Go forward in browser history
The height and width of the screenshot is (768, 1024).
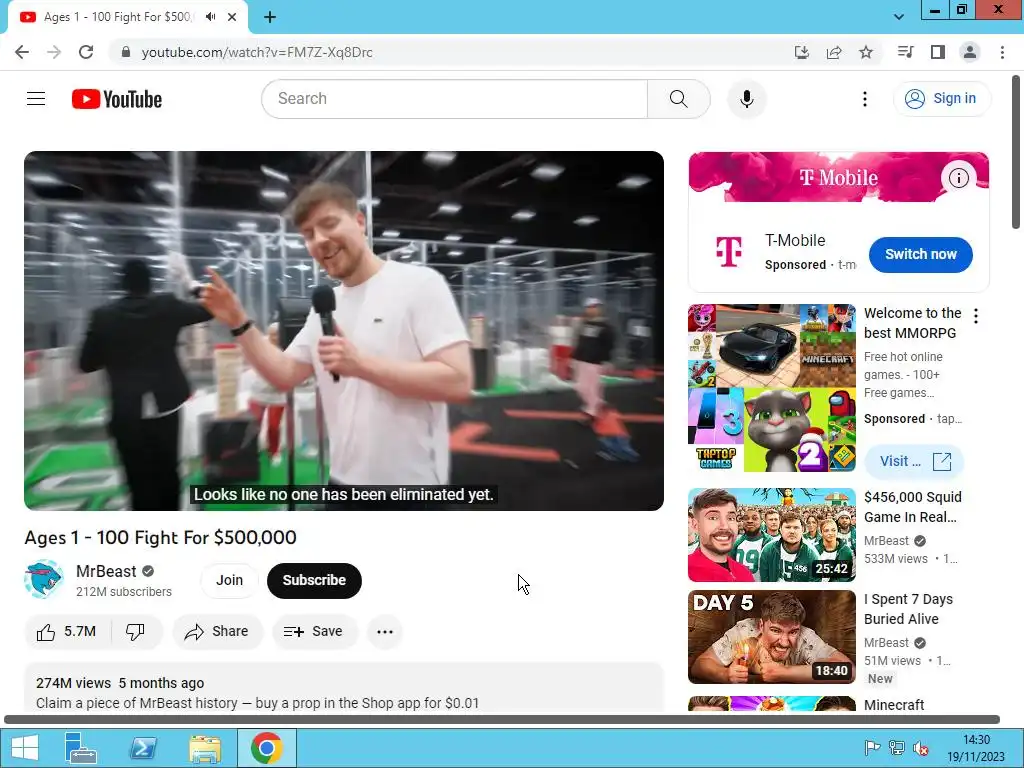pos(54,52)
